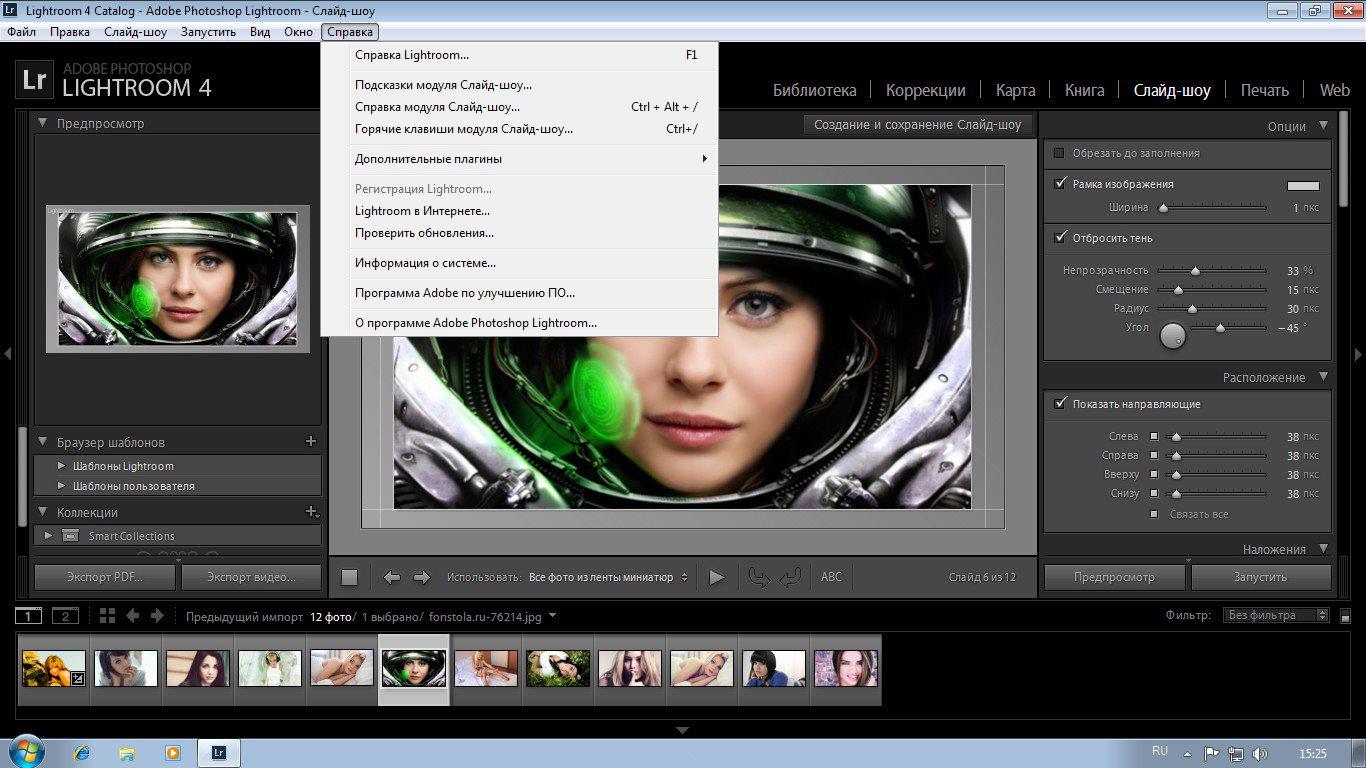Enable the Обрезать до заполнения checkbox

(x=1059, y=153)
